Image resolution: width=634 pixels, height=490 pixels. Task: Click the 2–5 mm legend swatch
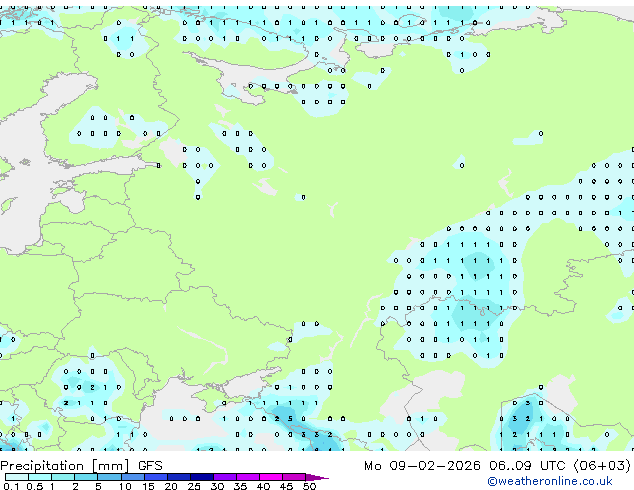[86, 477]
